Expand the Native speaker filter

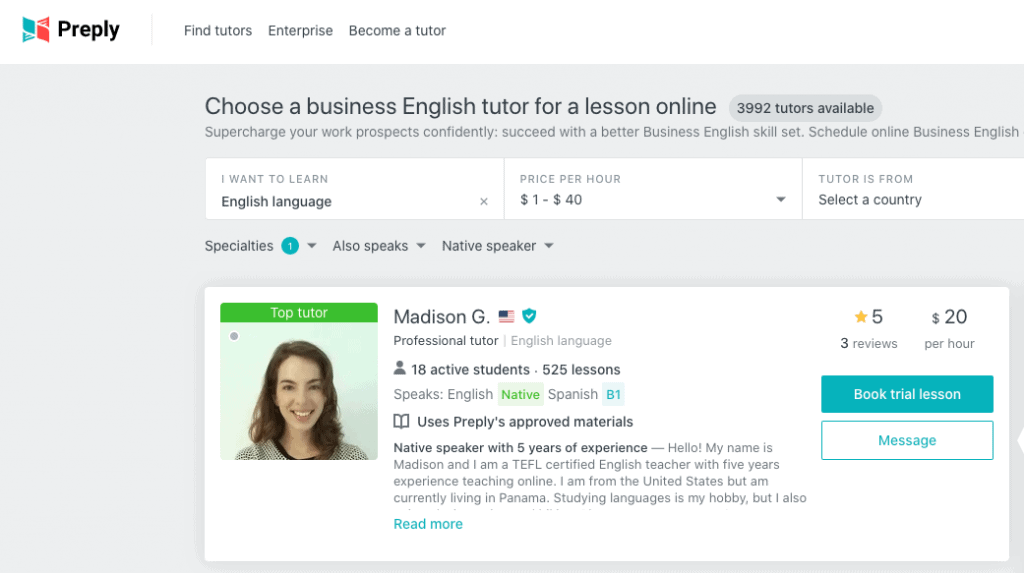(497, 246)
